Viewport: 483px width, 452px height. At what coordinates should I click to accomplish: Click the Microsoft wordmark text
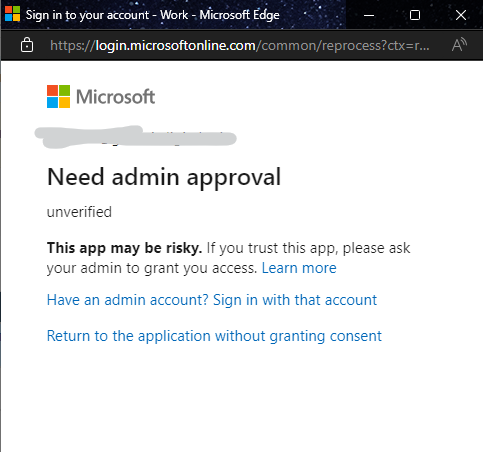[115, 97]
